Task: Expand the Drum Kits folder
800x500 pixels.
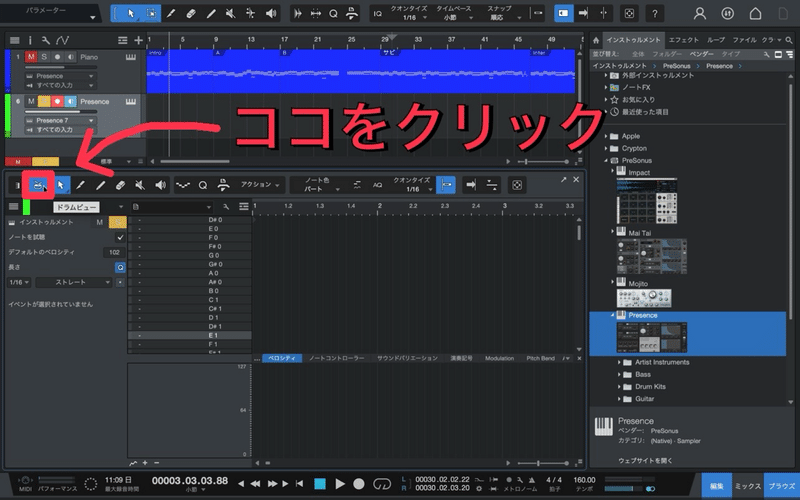Action: [619, 387]
